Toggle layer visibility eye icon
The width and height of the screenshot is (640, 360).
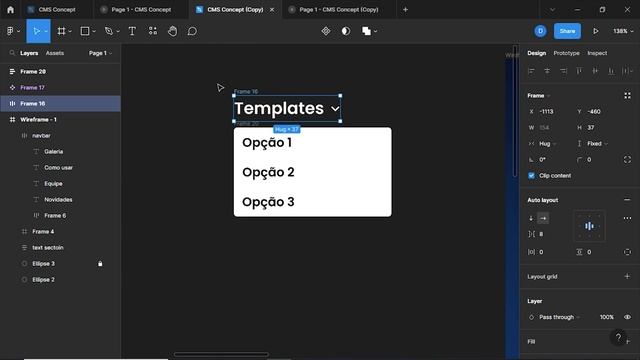pos(627,317)
